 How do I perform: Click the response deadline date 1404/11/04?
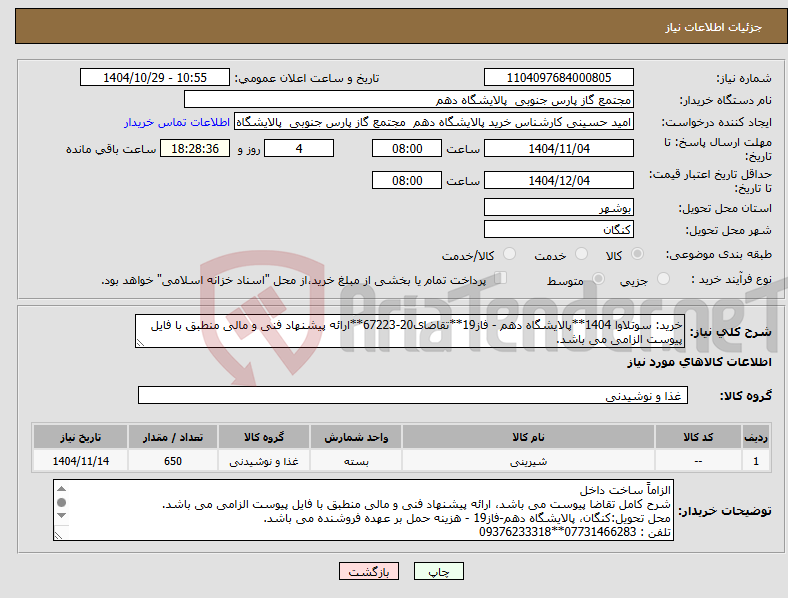point(558,149)
